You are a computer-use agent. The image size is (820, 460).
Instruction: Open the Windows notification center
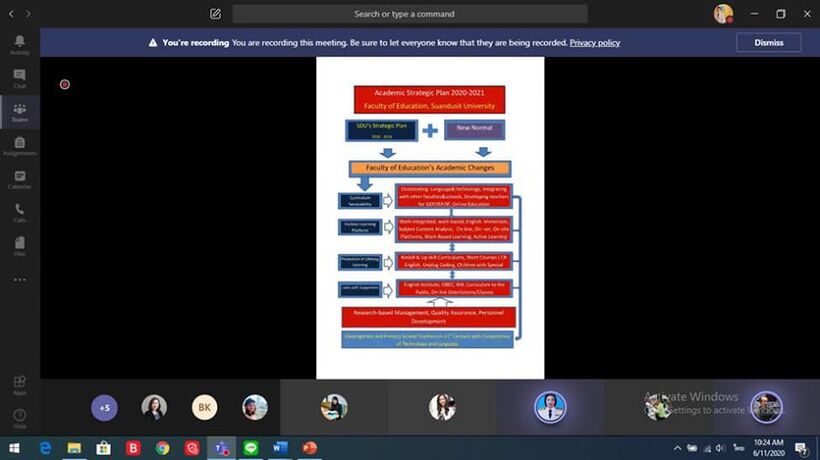click(x=801, y=448)
